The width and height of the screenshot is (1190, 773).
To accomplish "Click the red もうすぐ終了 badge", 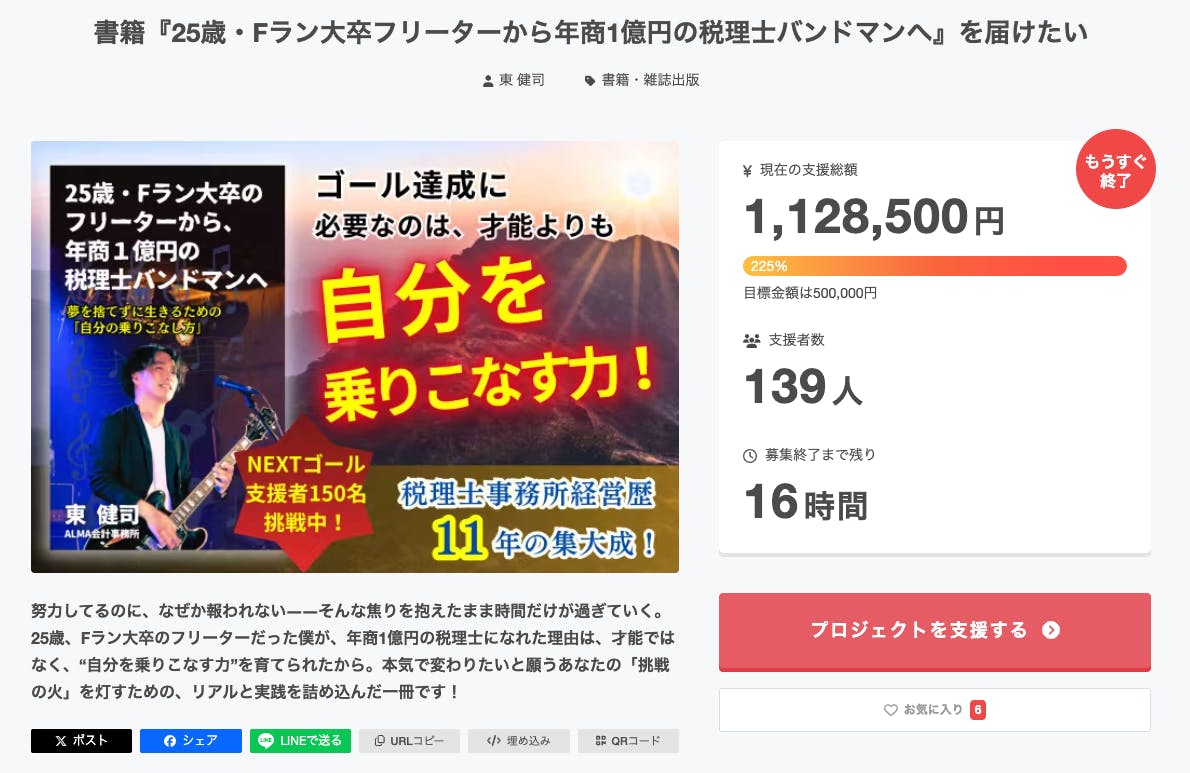I will tap(1115, 169).
